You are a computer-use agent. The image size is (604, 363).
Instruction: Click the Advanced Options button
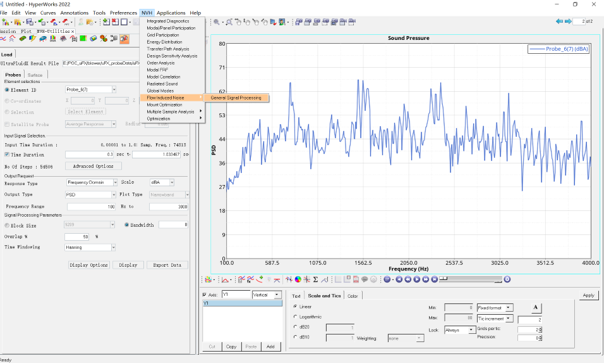(93, 166)
